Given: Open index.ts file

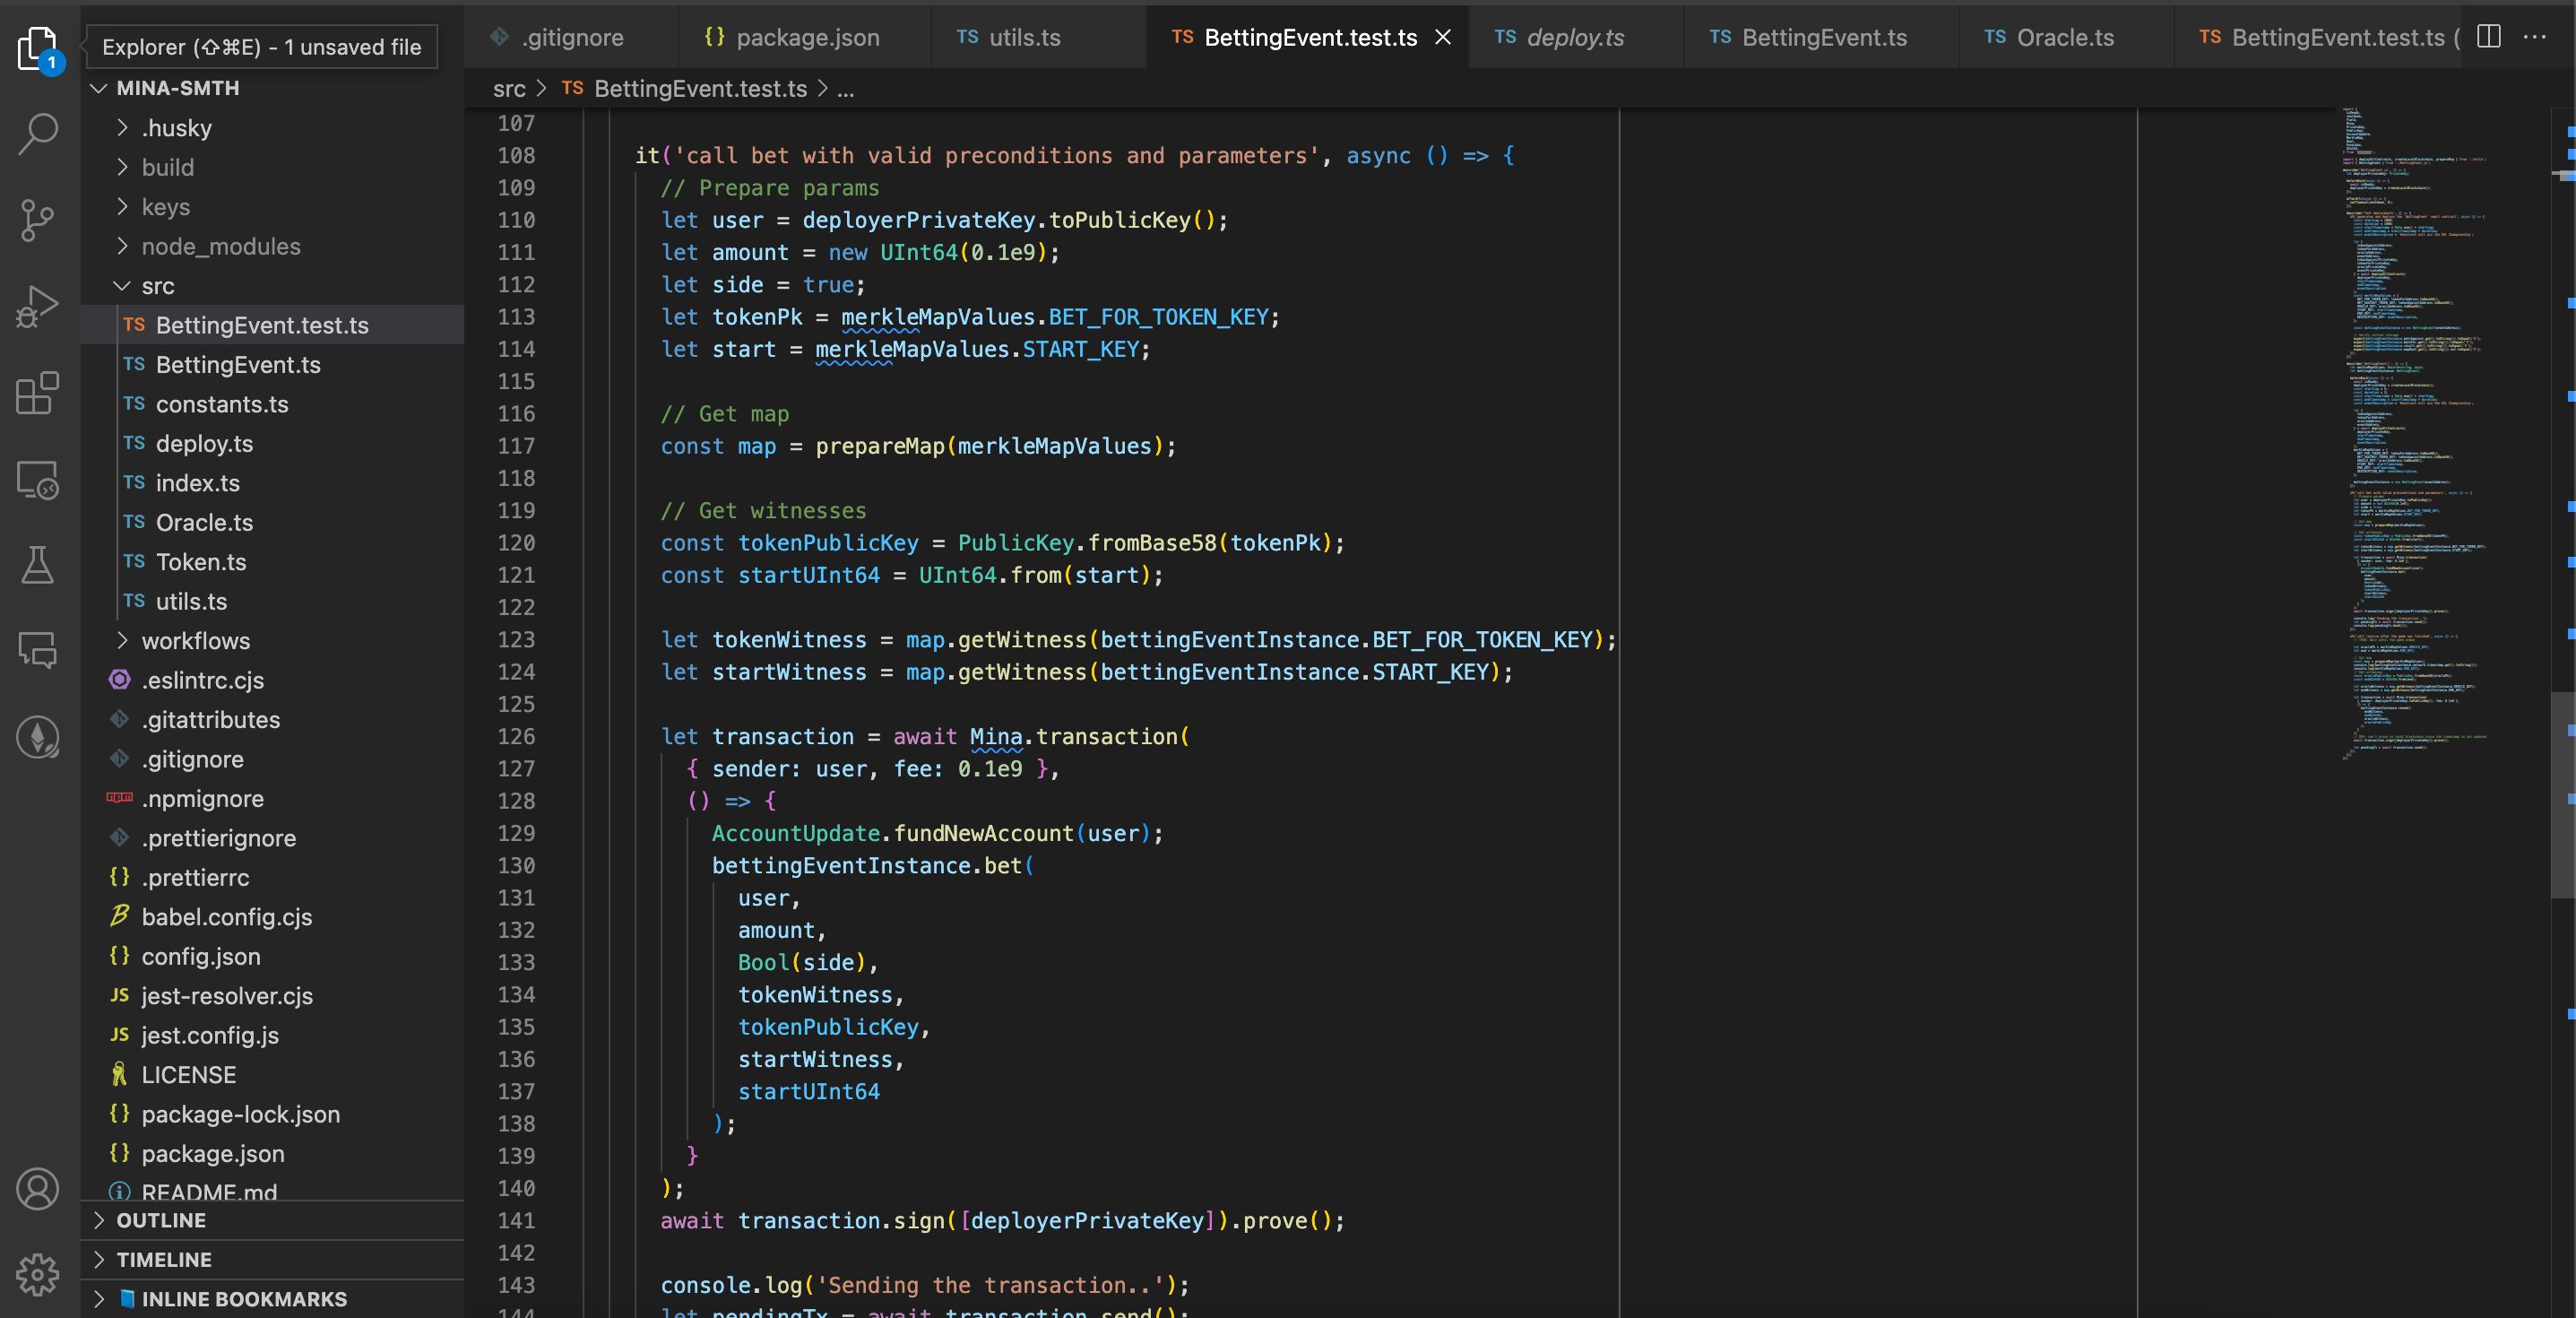Looking at the screenshot, I should pos(272,483).
